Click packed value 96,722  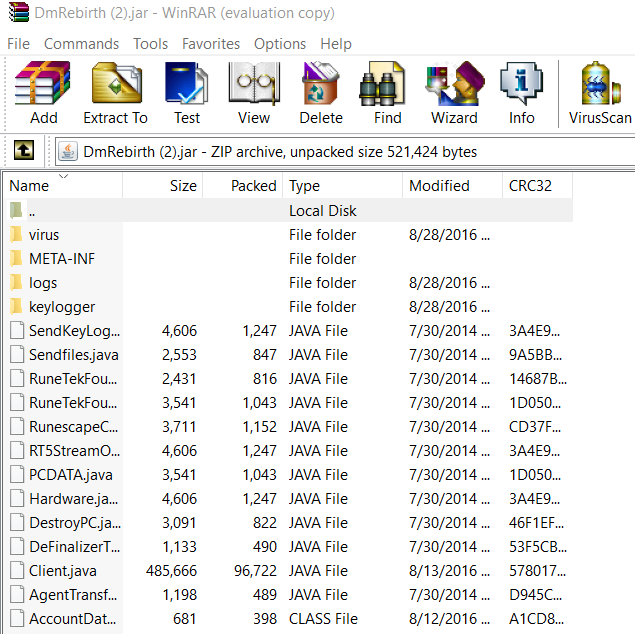point(255,570)
